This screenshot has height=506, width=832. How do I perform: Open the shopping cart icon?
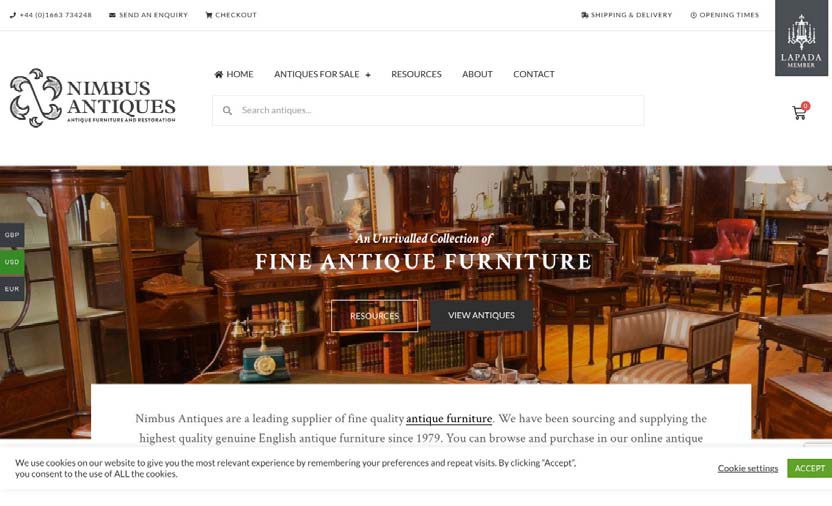pyautogui.click(x=800, y=111)
